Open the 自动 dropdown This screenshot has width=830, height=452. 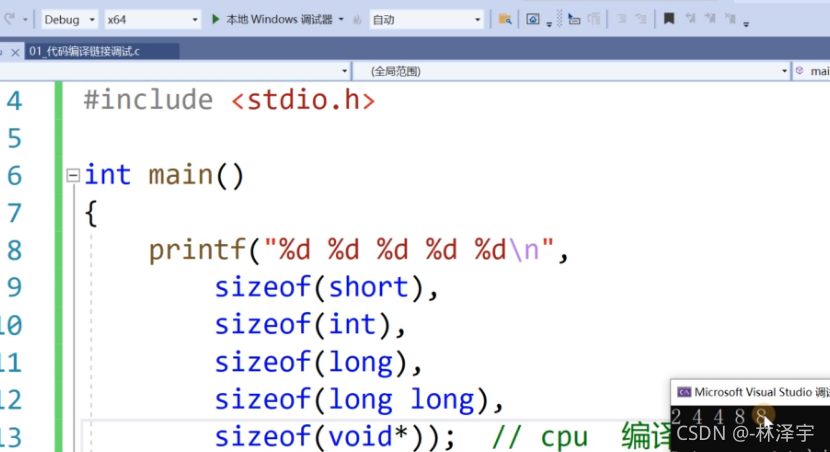click(x=426, y=20)
